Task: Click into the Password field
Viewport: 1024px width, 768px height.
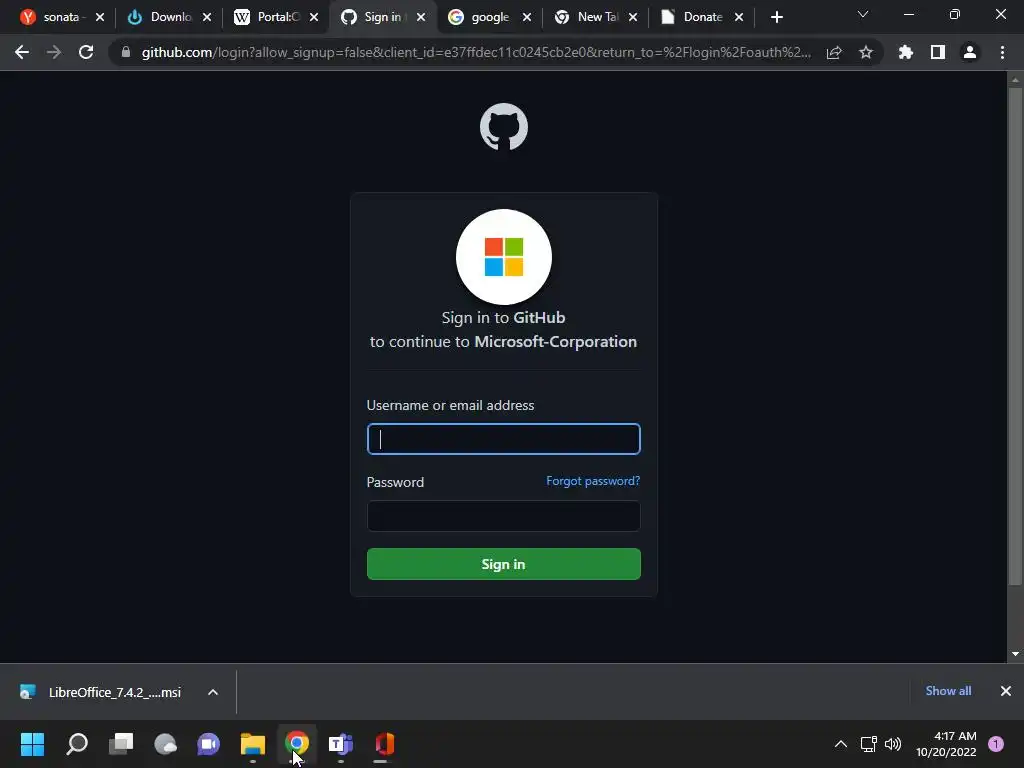Action: coord(504,516)
